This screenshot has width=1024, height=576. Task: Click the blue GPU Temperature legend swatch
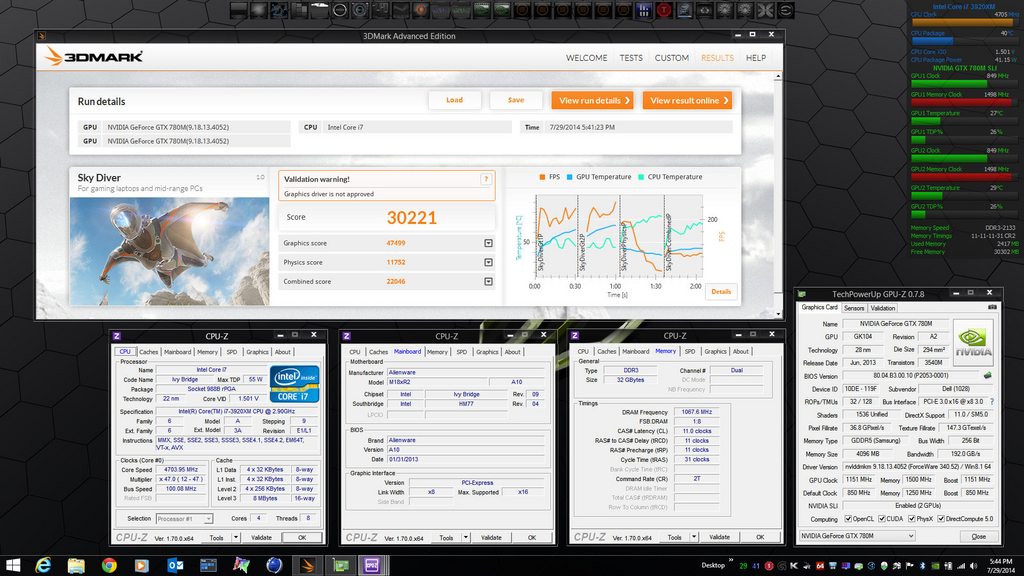[x=569, y=176]
